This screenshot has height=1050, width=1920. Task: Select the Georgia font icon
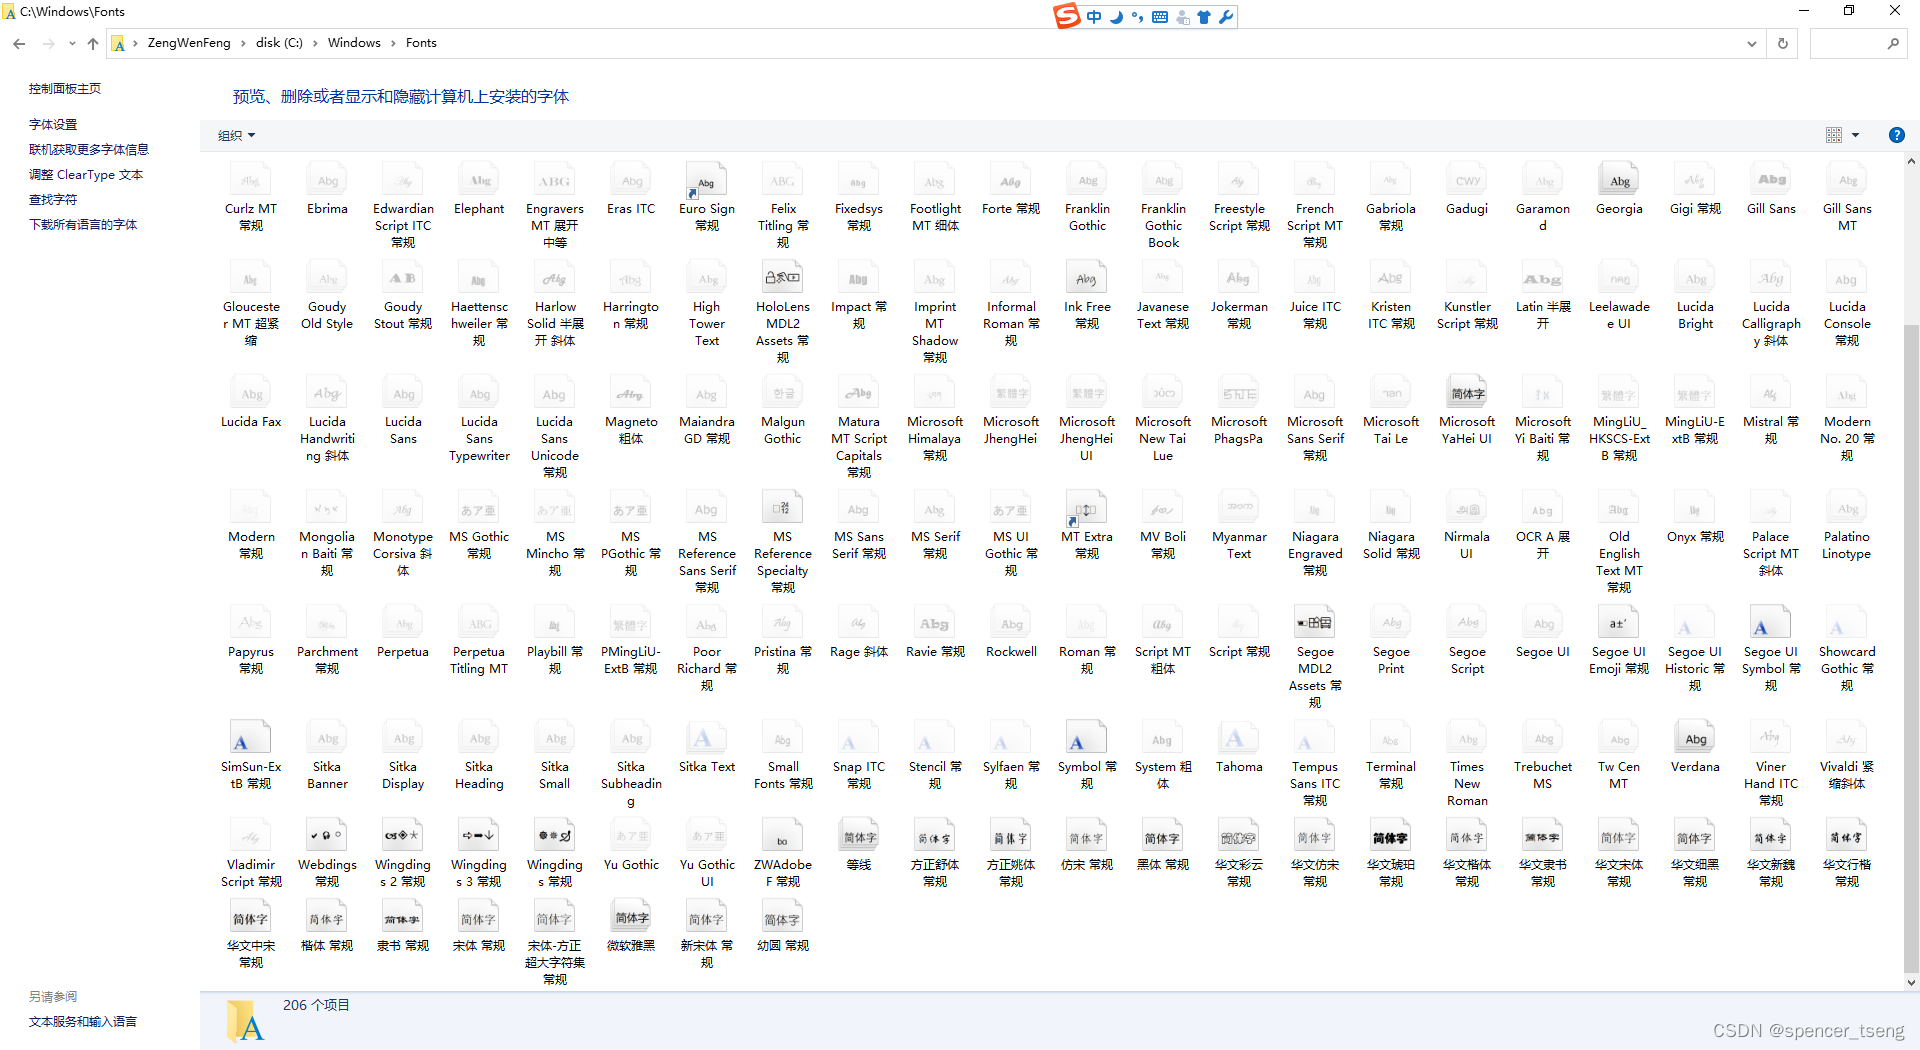tap(1619, 180)
